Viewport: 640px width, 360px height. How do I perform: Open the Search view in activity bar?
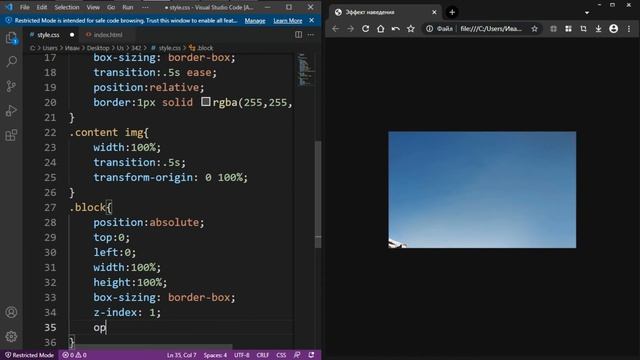pos(11,62)
